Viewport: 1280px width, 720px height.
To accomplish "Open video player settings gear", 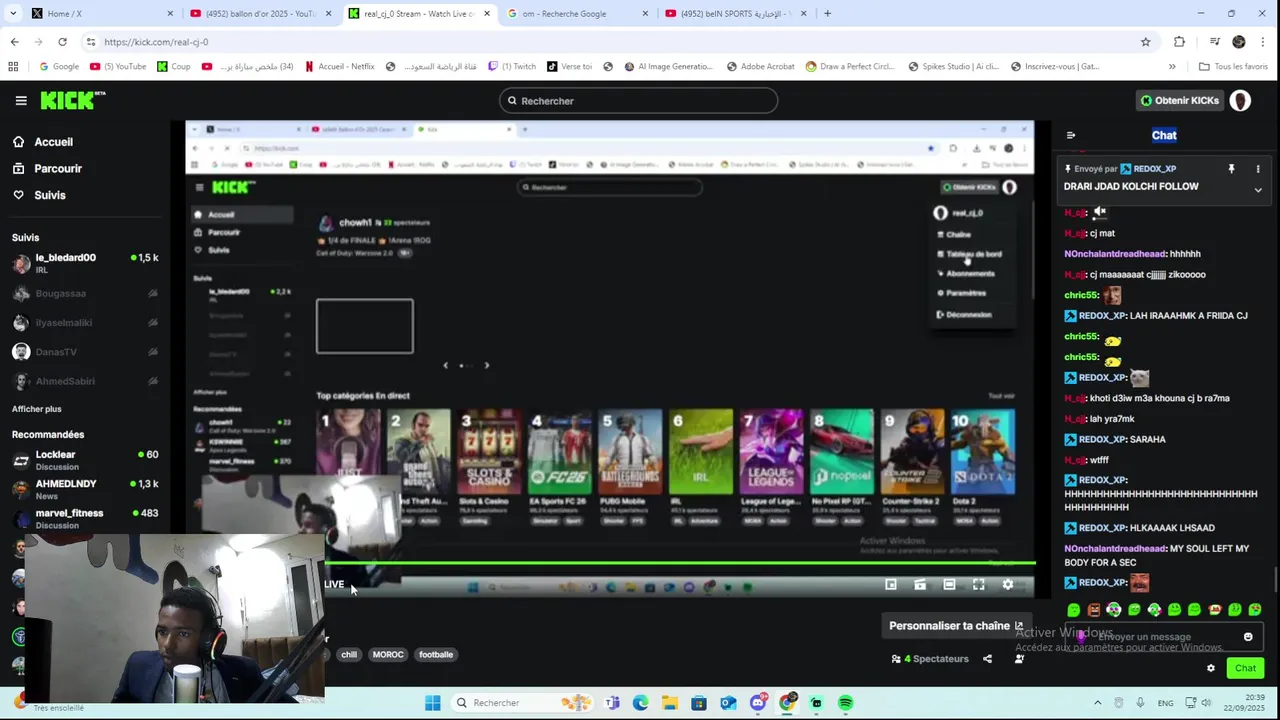I will (x=1008, y=585).
